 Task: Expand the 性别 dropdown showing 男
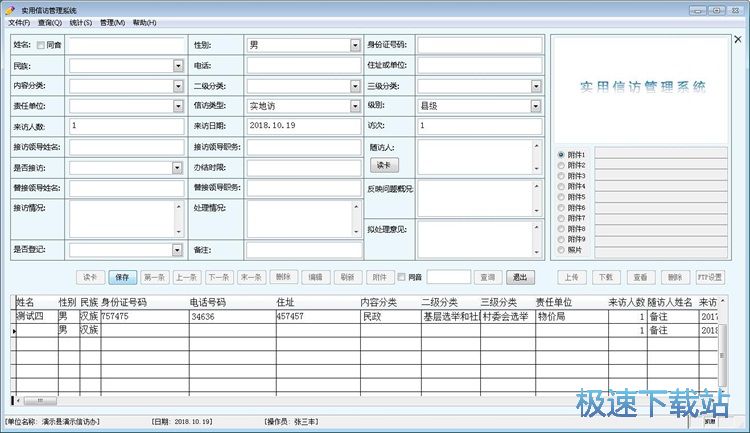pos(355,45)
